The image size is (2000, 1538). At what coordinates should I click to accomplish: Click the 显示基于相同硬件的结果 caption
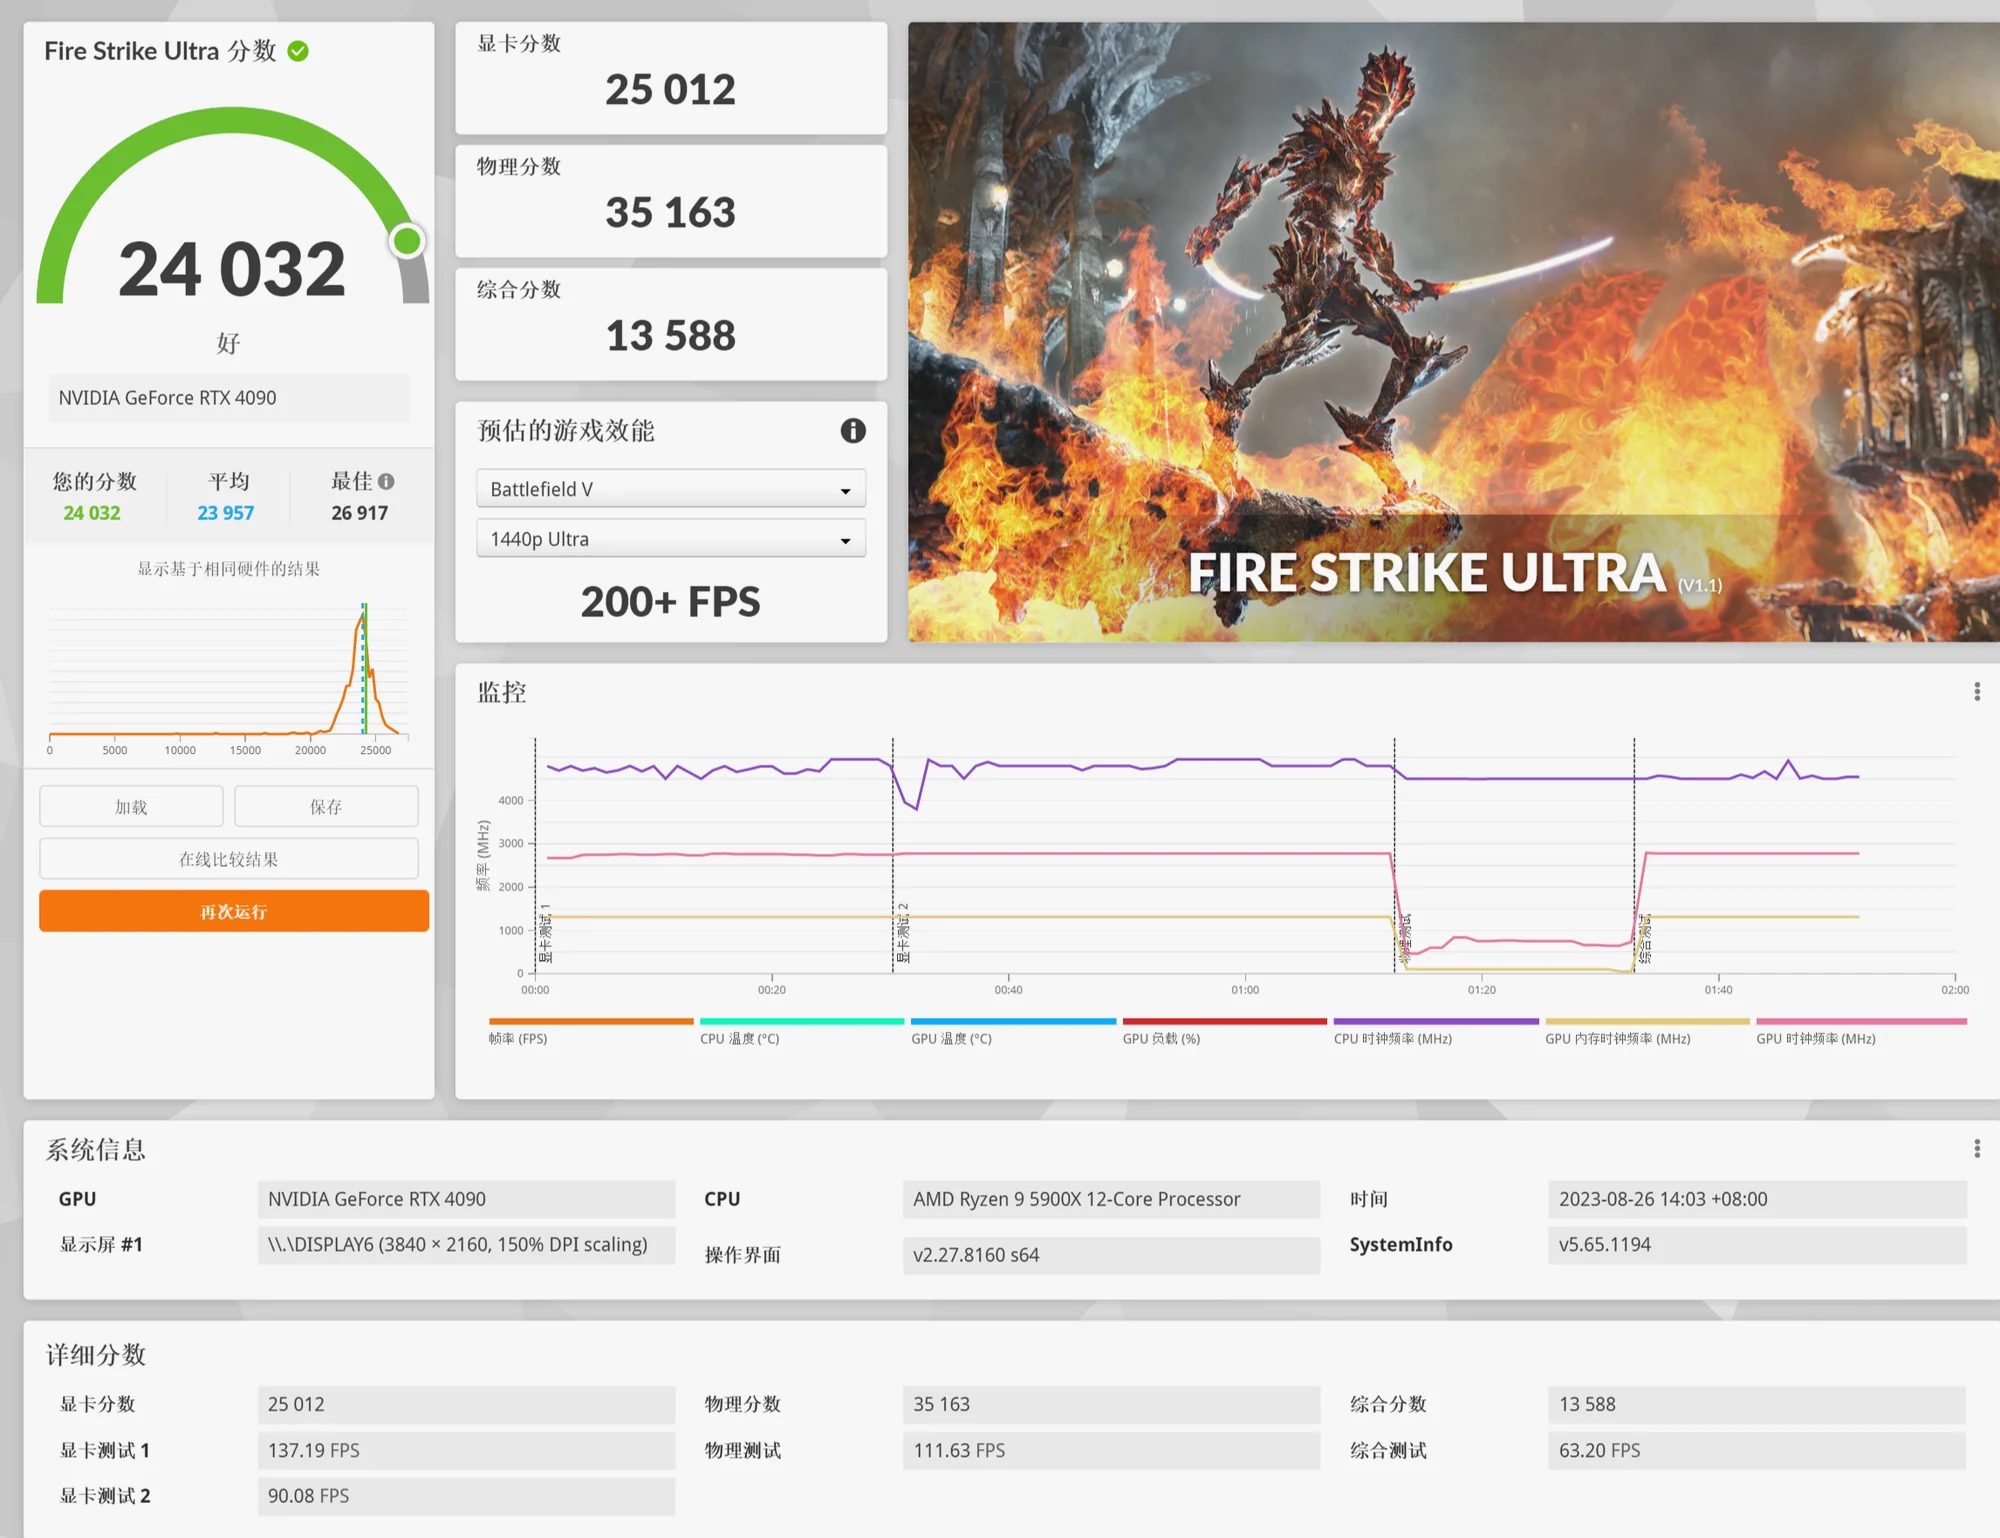229,569
